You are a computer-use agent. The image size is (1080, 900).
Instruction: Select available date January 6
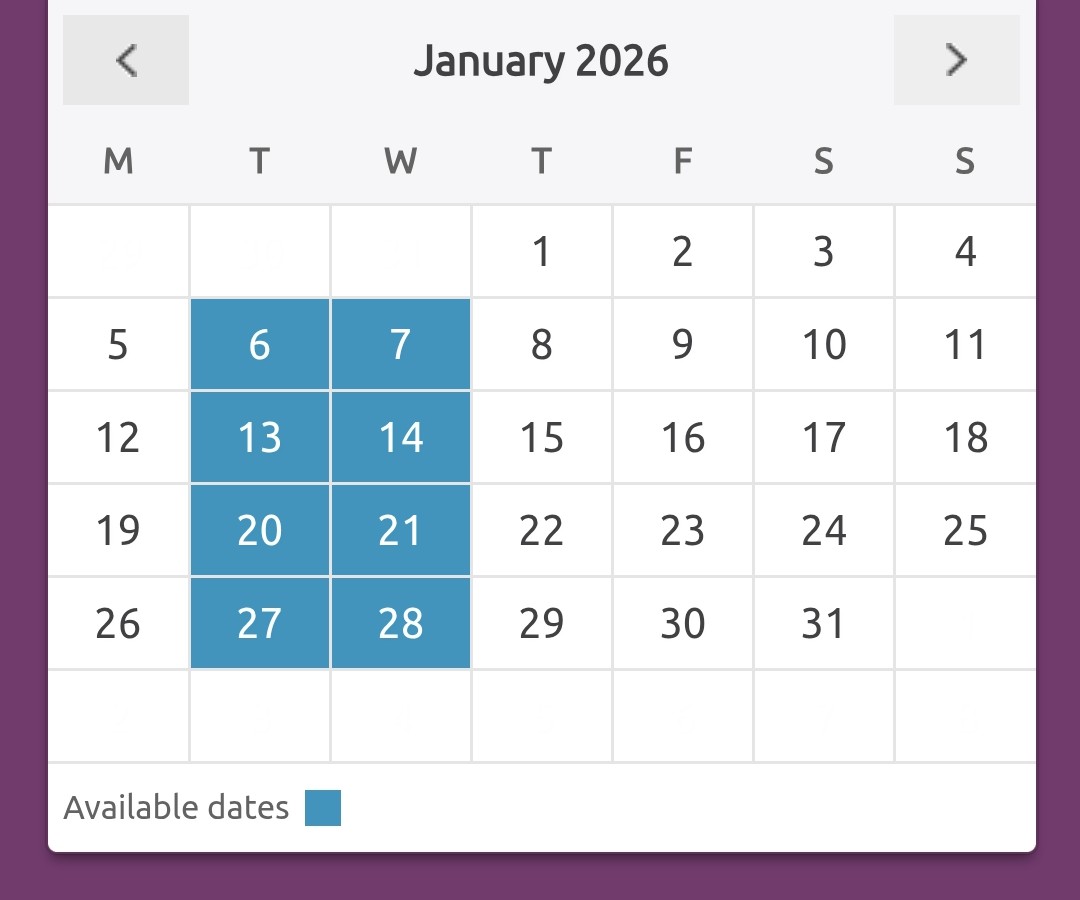click(260, 344)
